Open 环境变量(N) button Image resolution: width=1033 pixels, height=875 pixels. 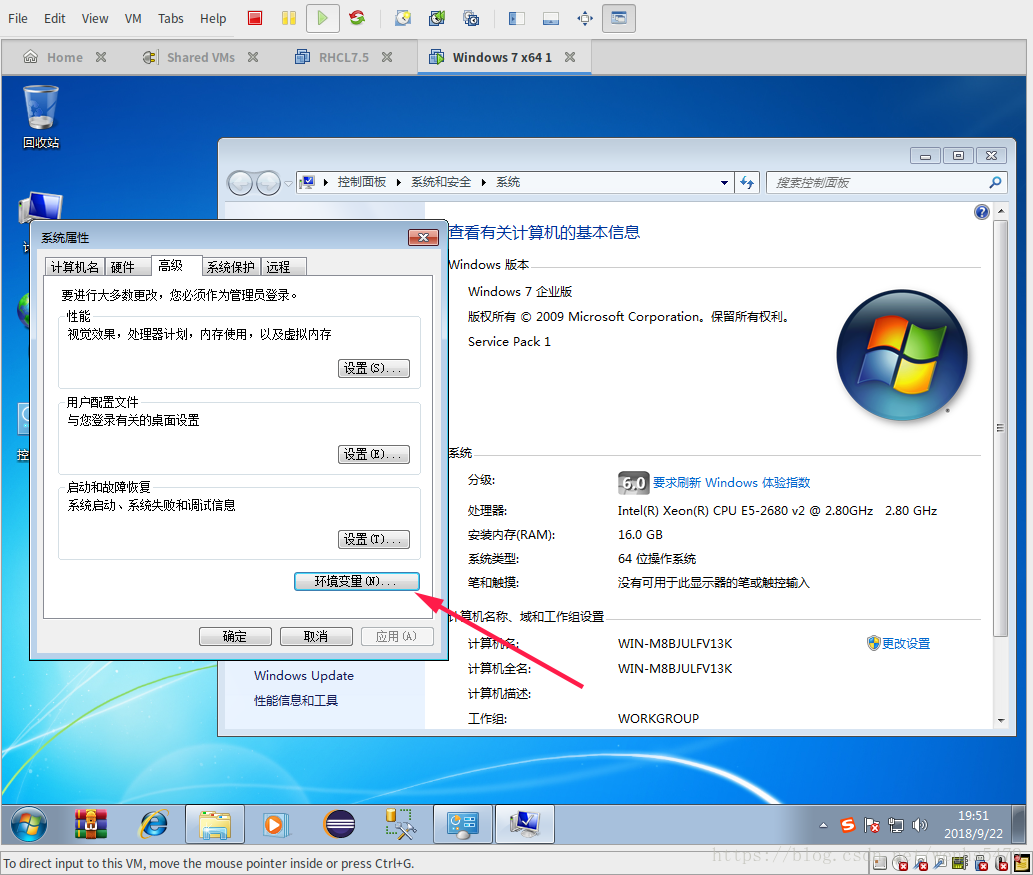point(356,581)
